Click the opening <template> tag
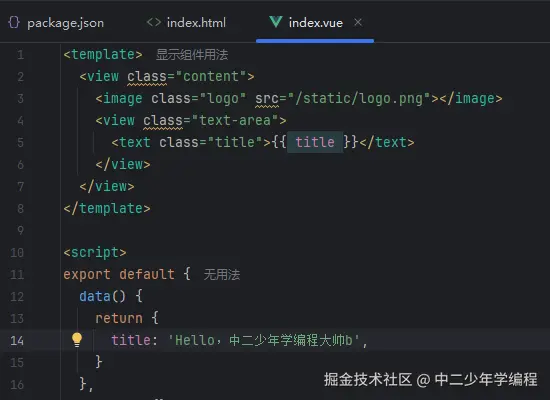 point(103,54)
